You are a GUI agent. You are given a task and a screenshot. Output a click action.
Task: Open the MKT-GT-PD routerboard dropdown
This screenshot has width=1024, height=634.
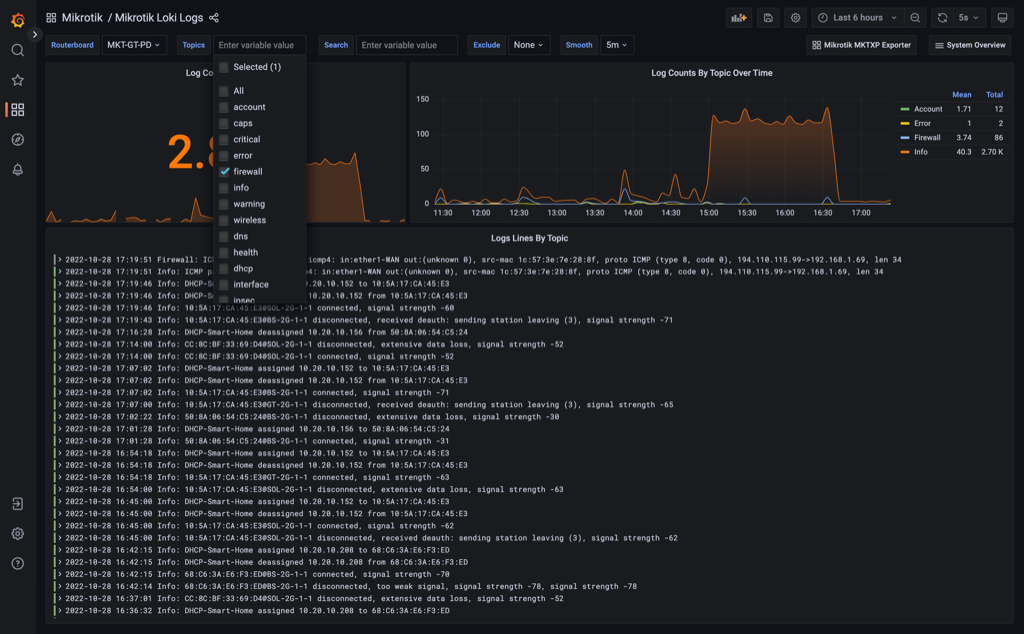(x=133, y=45)
